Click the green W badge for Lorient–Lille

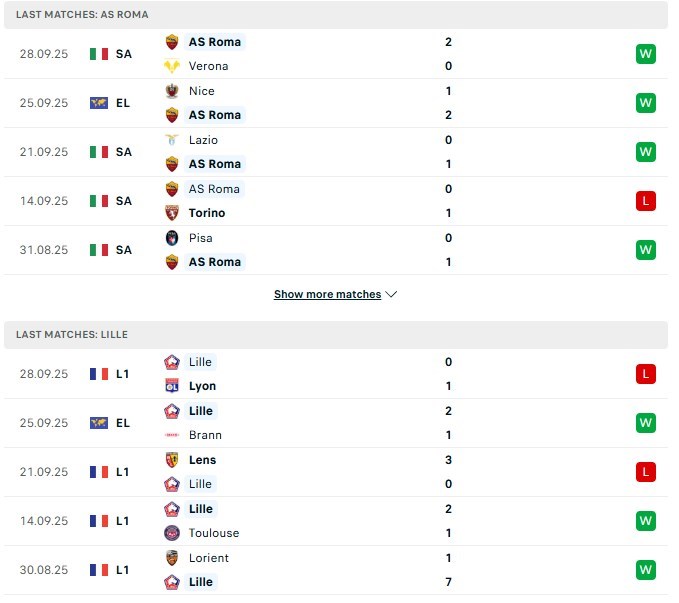tap(645, 570)
